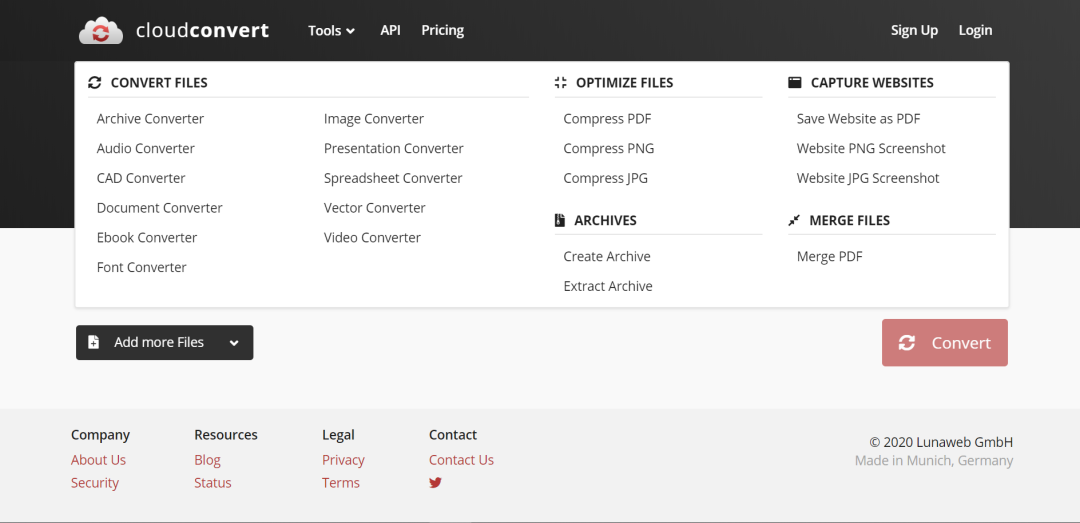Select Website PNG Screenshot

871,148
